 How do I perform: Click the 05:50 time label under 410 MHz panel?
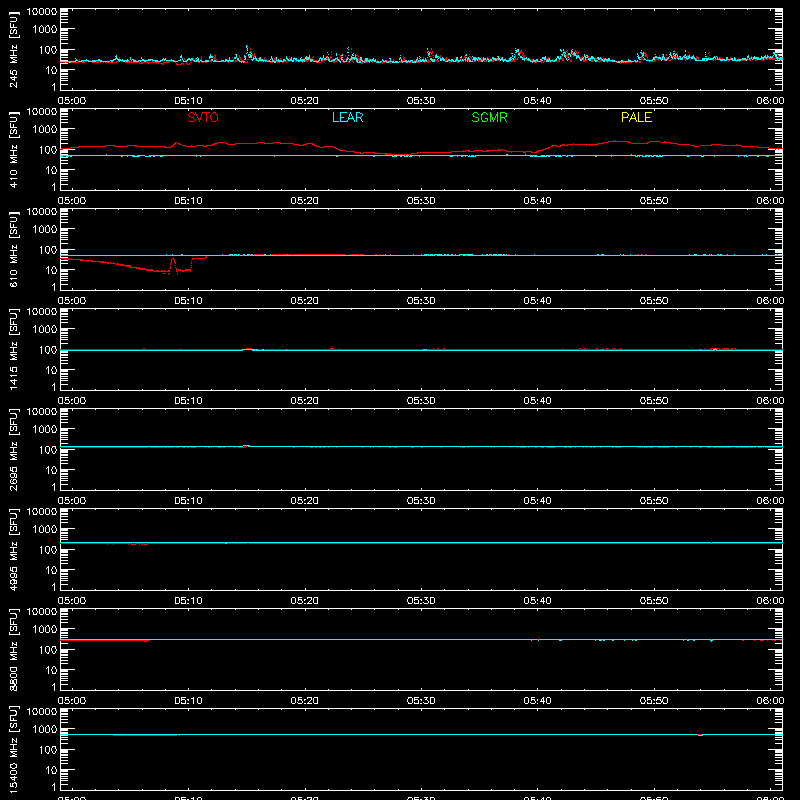654,201
